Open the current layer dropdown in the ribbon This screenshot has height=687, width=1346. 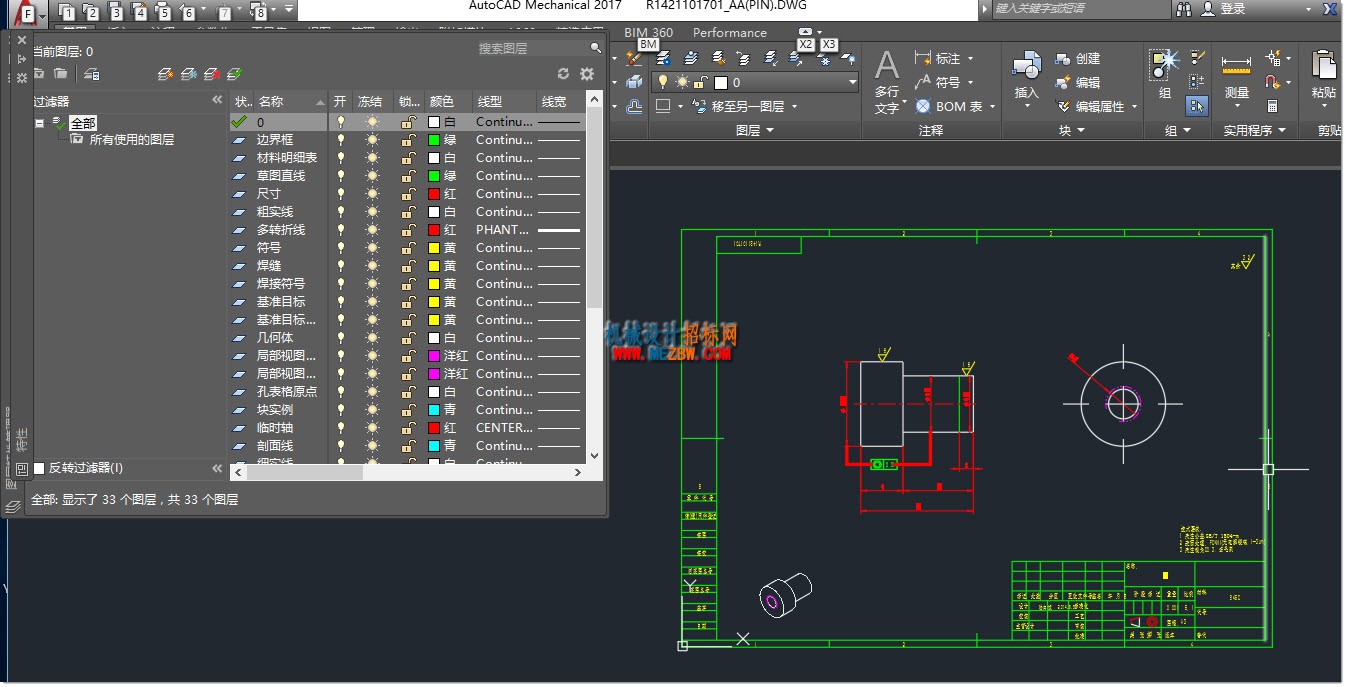[755, 82]
